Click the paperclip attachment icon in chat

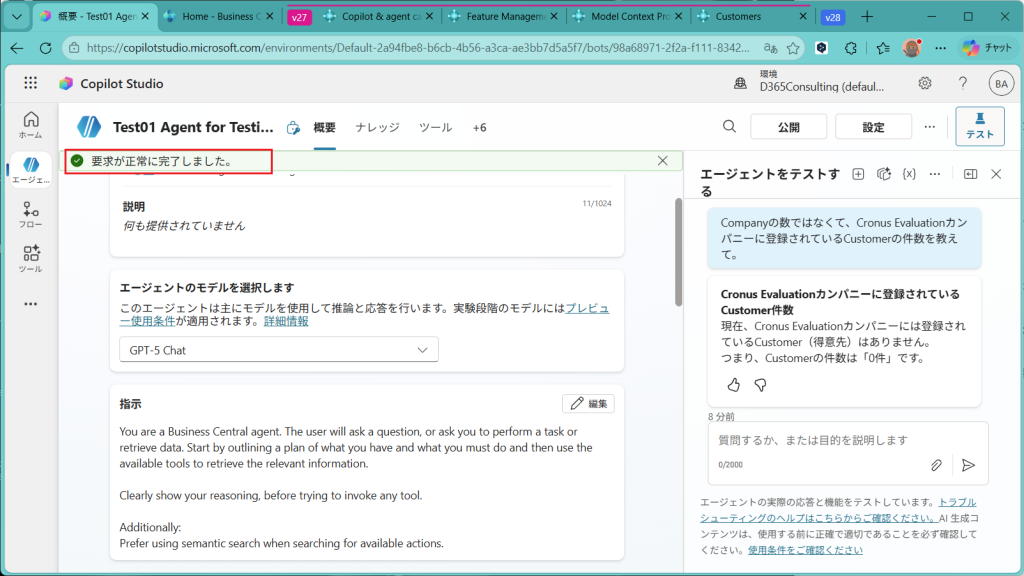(x=936, y=465)
